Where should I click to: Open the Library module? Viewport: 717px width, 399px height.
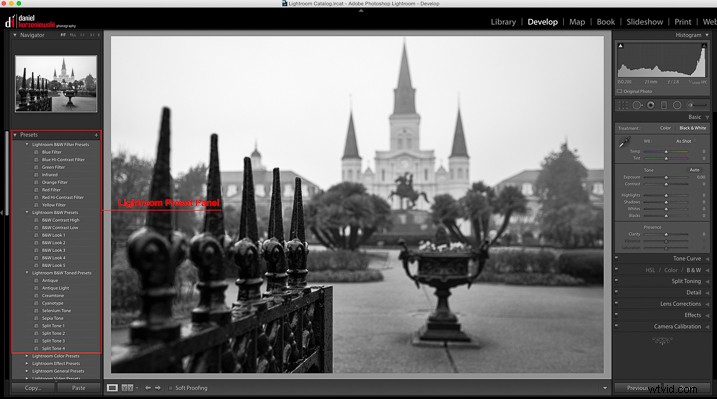[x=503, y=21]
